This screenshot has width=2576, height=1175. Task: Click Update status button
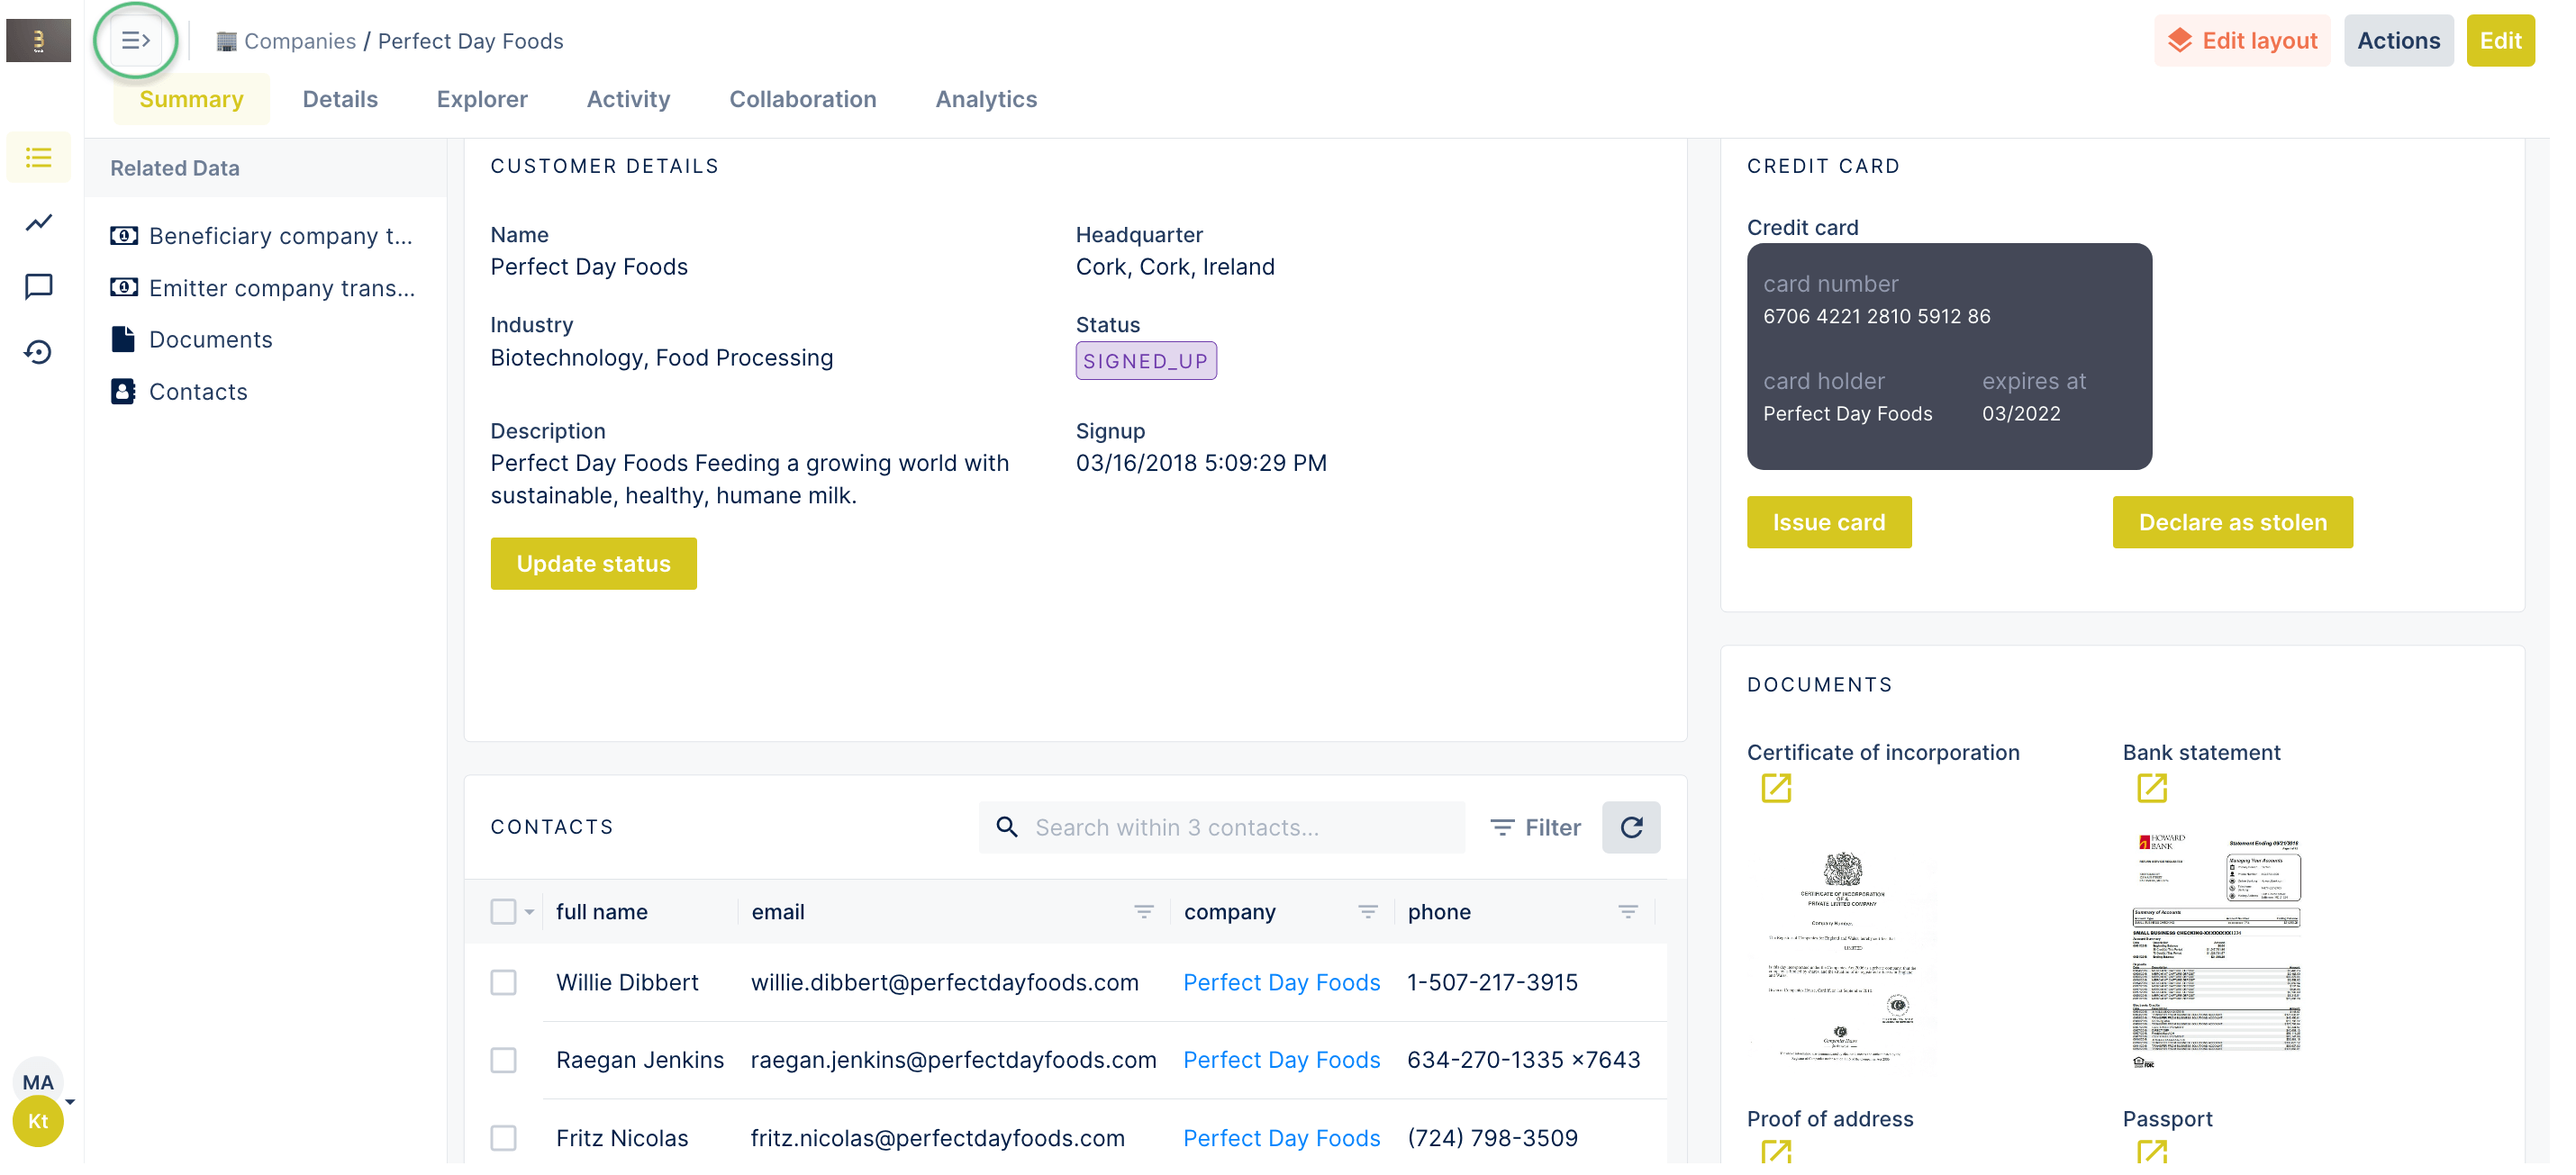[x=593, y=562]
